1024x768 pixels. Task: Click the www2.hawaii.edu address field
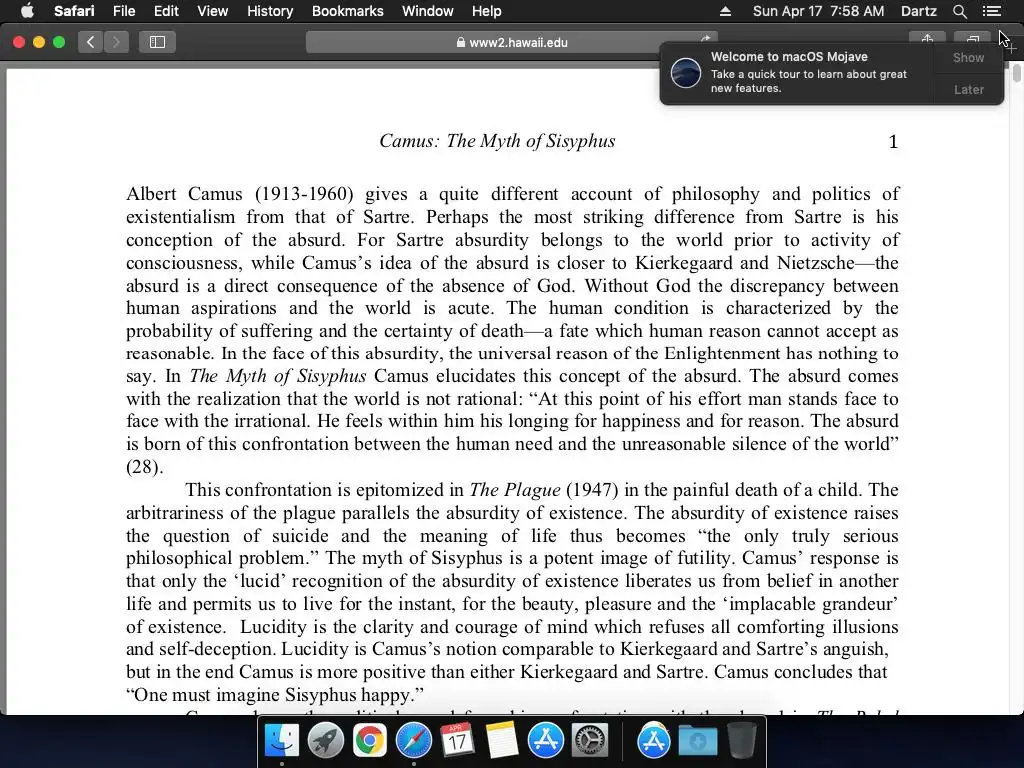coord(511,42)
